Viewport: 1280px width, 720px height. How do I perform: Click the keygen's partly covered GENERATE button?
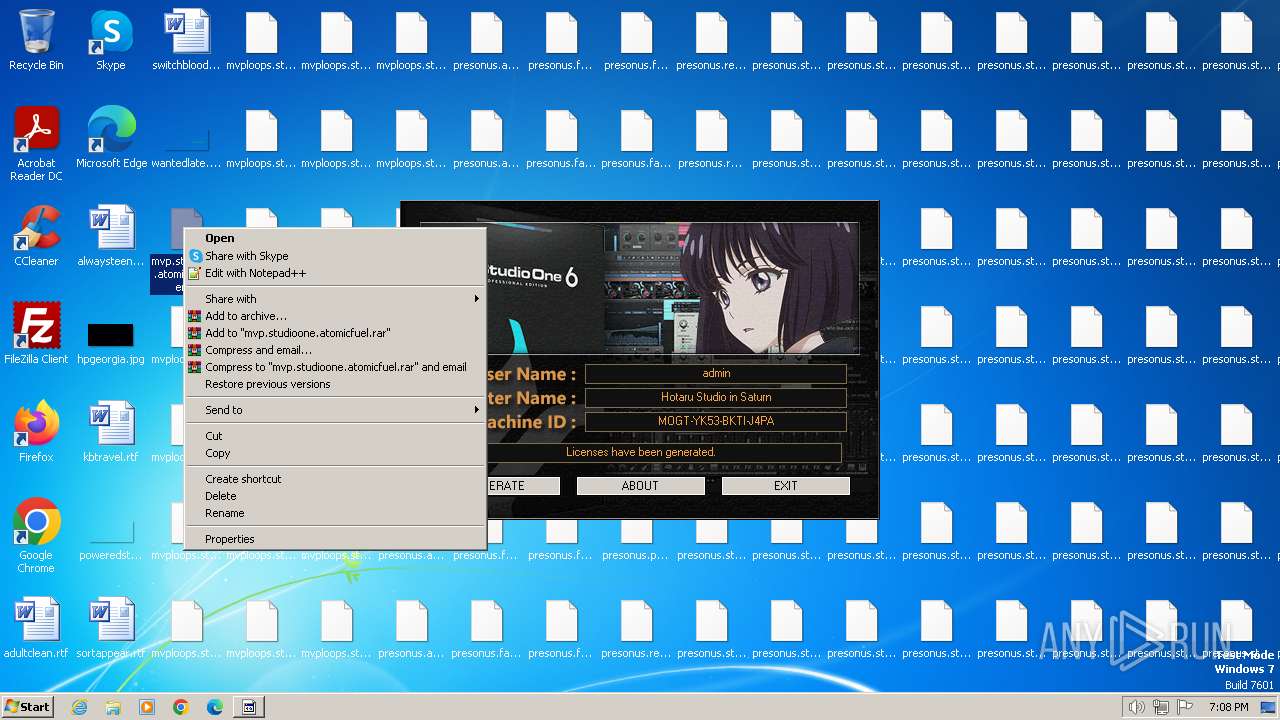523,486
